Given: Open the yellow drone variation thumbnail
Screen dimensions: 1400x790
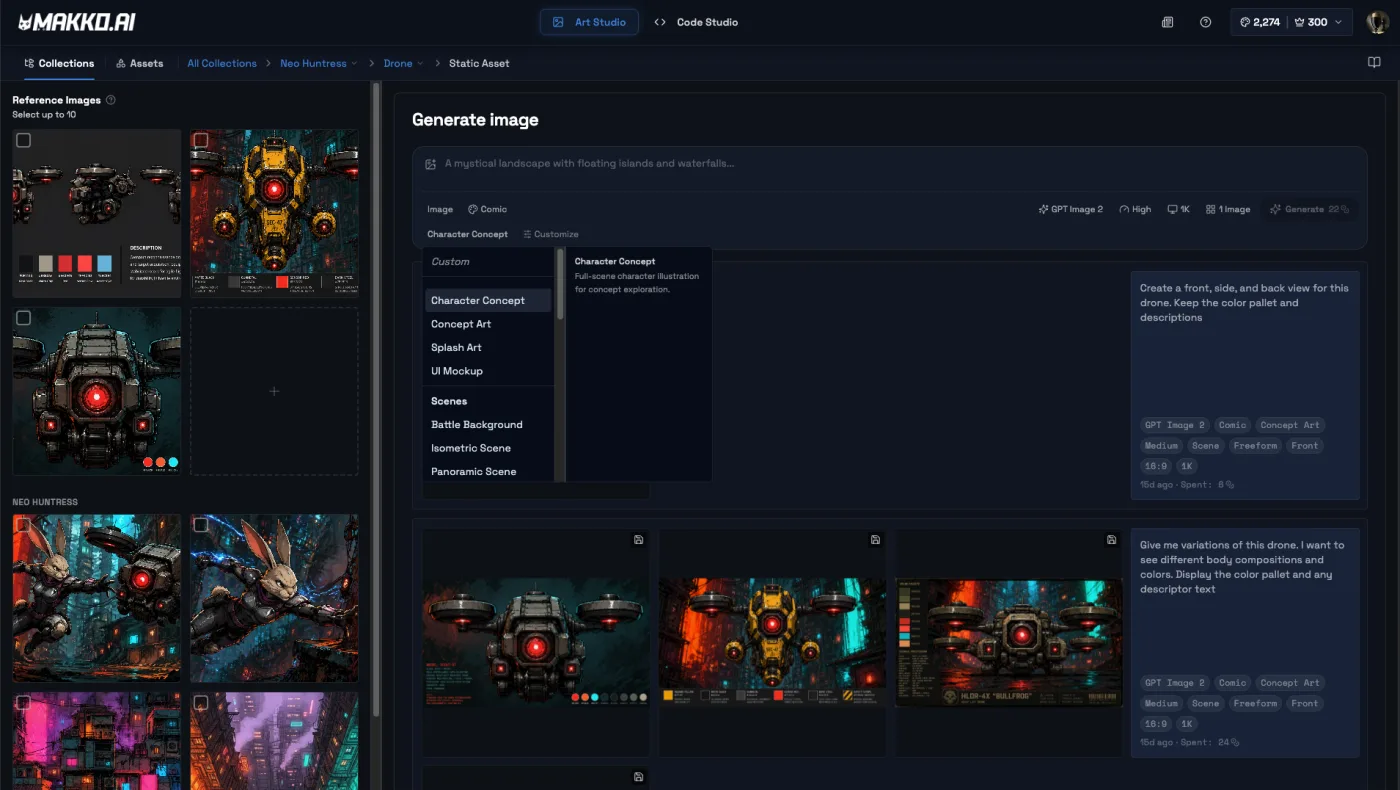Looking at the screenshot, I should [x=772, y=642].
